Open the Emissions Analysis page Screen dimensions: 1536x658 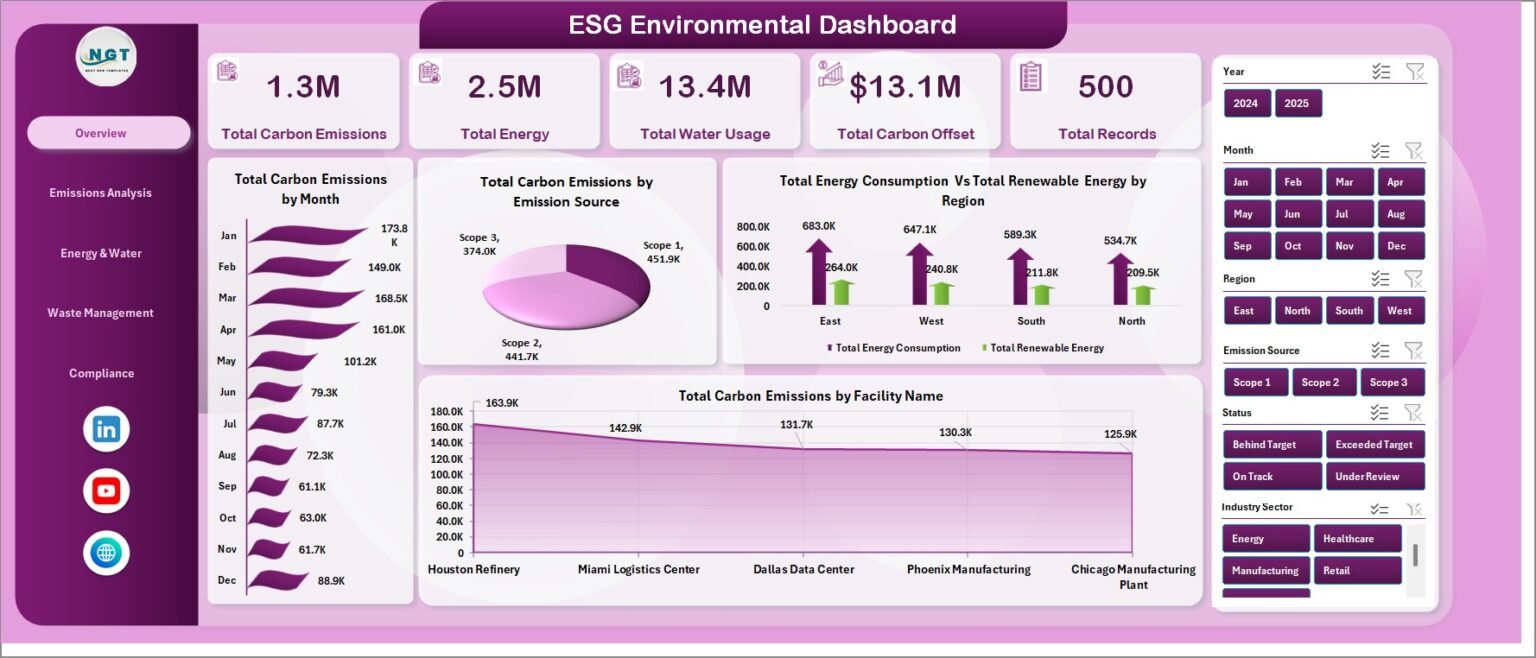[101, 193]
